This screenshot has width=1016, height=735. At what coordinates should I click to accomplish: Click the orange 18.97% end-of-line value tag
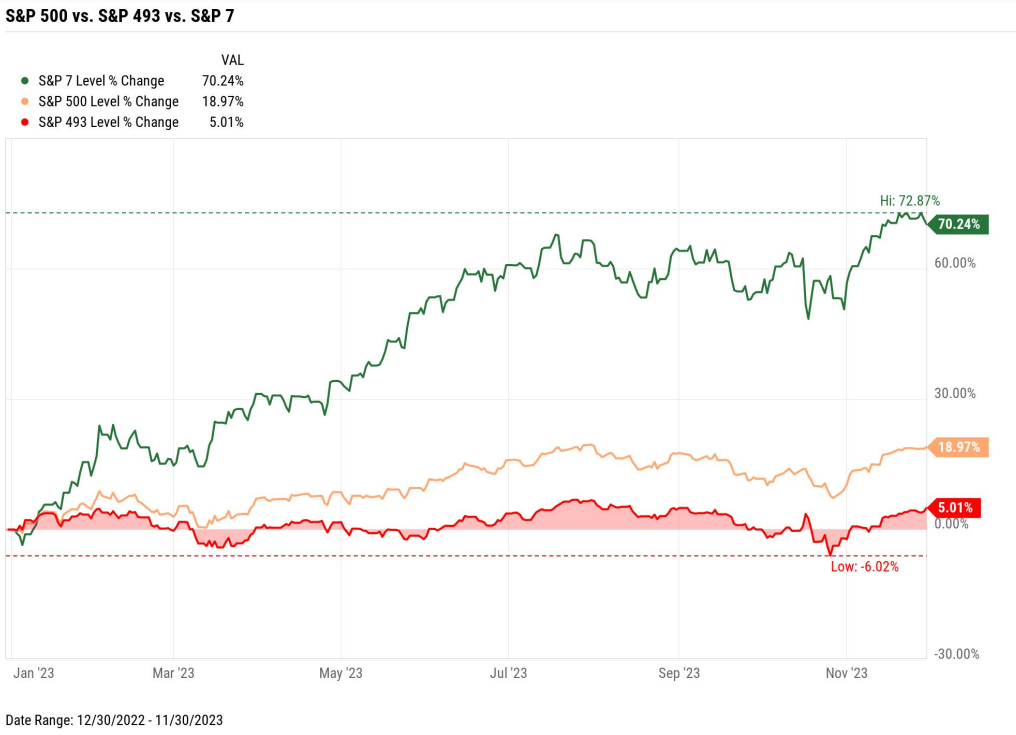tap(959, 447)
